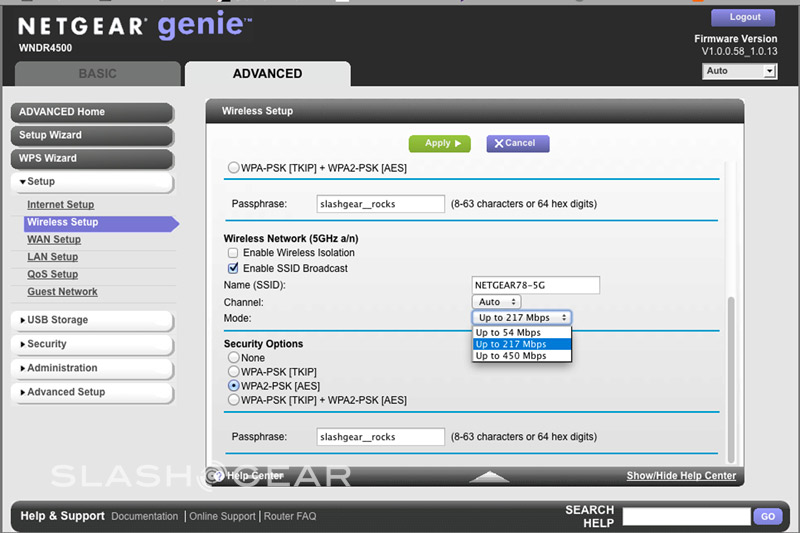Toggle Enable SSID Broadcast checkbox

[x=233, y=269]
